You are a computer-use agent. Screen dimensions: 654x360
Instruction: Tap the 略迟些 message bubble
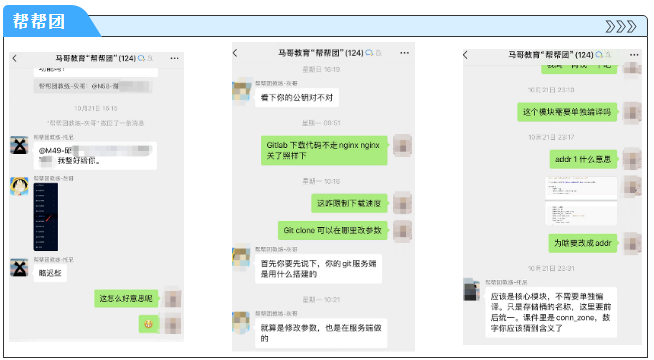50,273
